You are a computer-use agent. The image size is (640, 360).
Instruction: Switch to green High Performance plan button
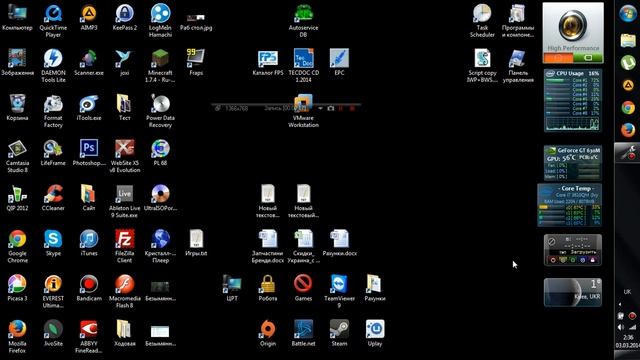coord(588,58)
